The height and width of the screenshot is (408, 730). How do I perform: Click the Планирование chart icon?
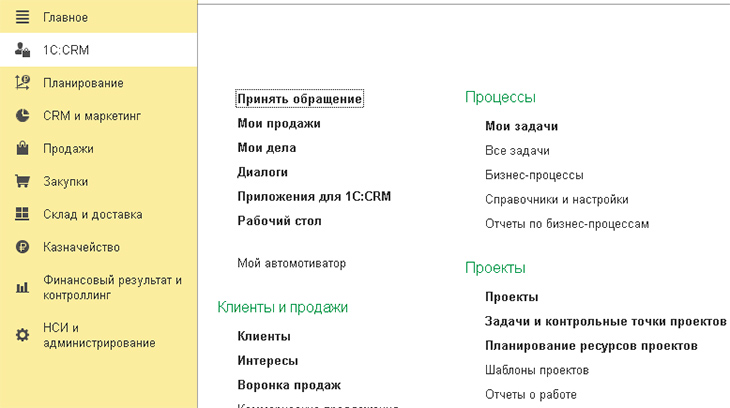coord(22,82)
